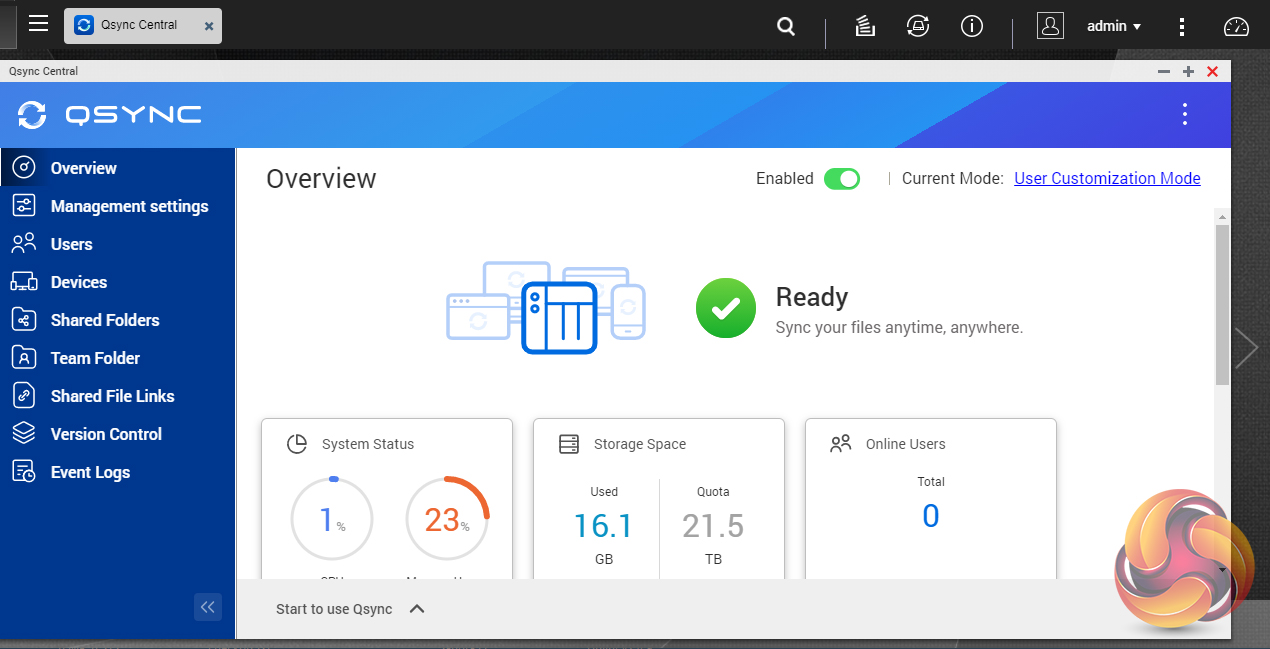Click the info circle notification icon
1270x649 pixels.
tap(971, 27)
